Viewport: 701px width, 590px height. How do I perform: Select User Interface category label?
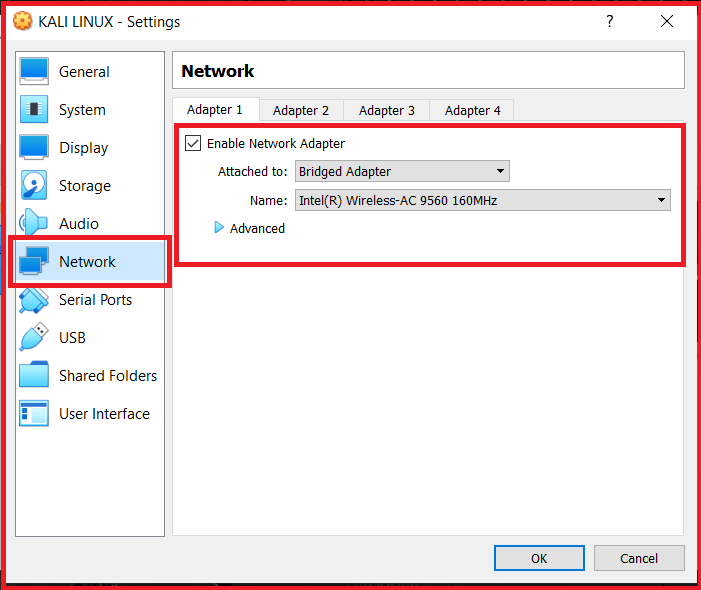point(104,413)
